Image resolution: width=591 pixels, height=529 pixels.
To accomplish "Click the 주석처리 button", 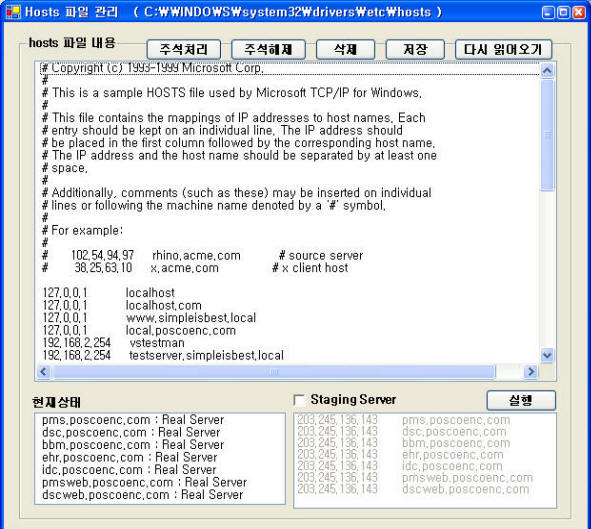I will pos(184,49).
